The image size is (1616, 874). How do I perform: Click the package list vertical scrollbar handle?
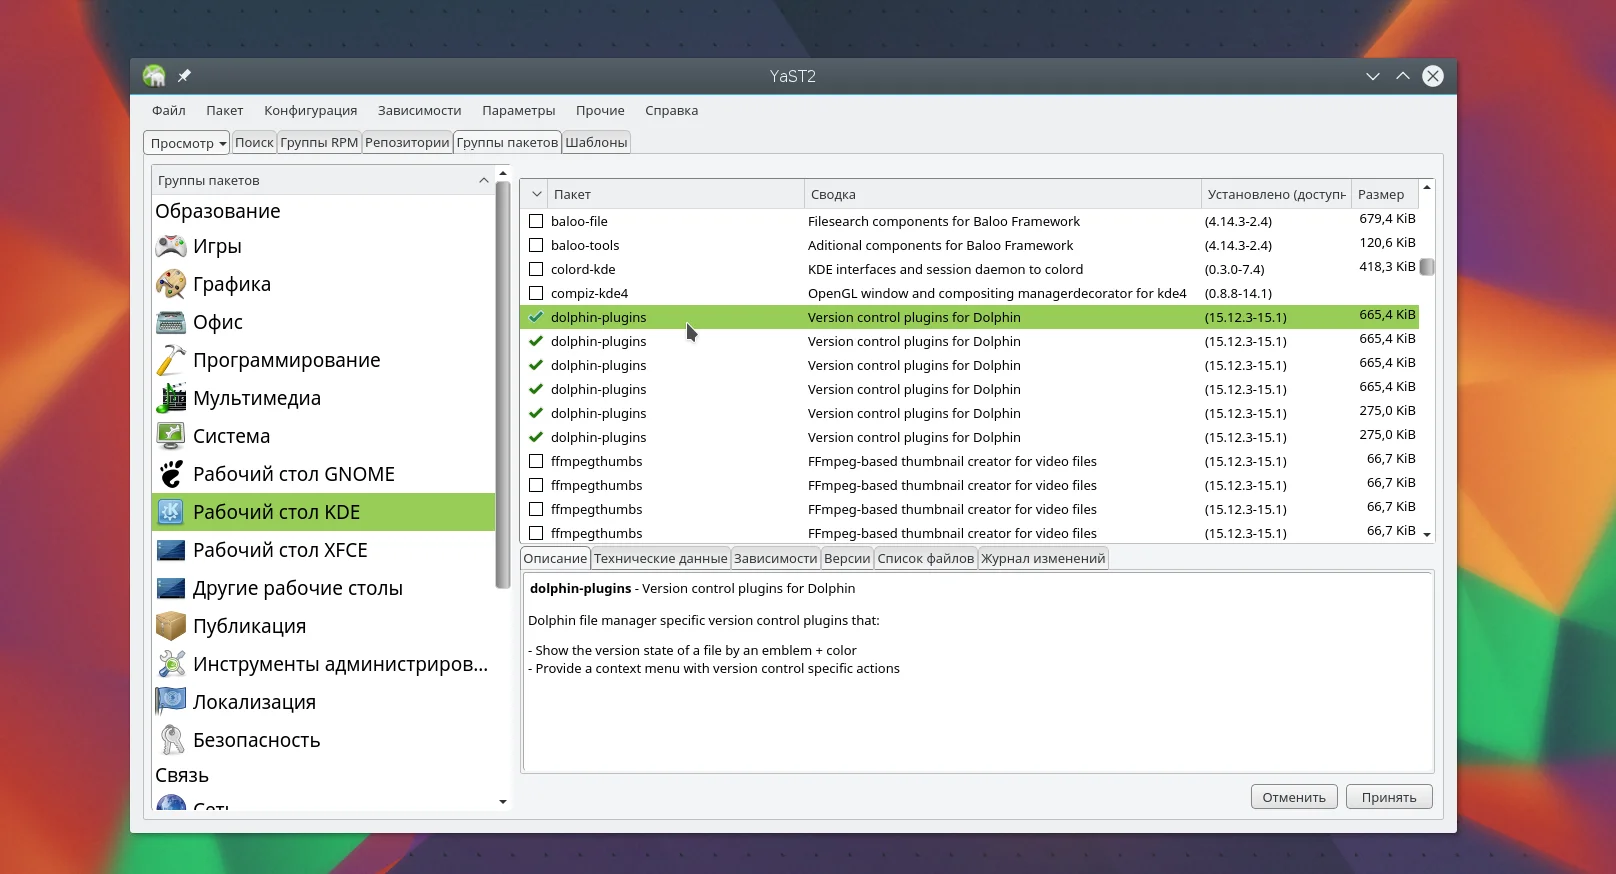point(1427,267)
